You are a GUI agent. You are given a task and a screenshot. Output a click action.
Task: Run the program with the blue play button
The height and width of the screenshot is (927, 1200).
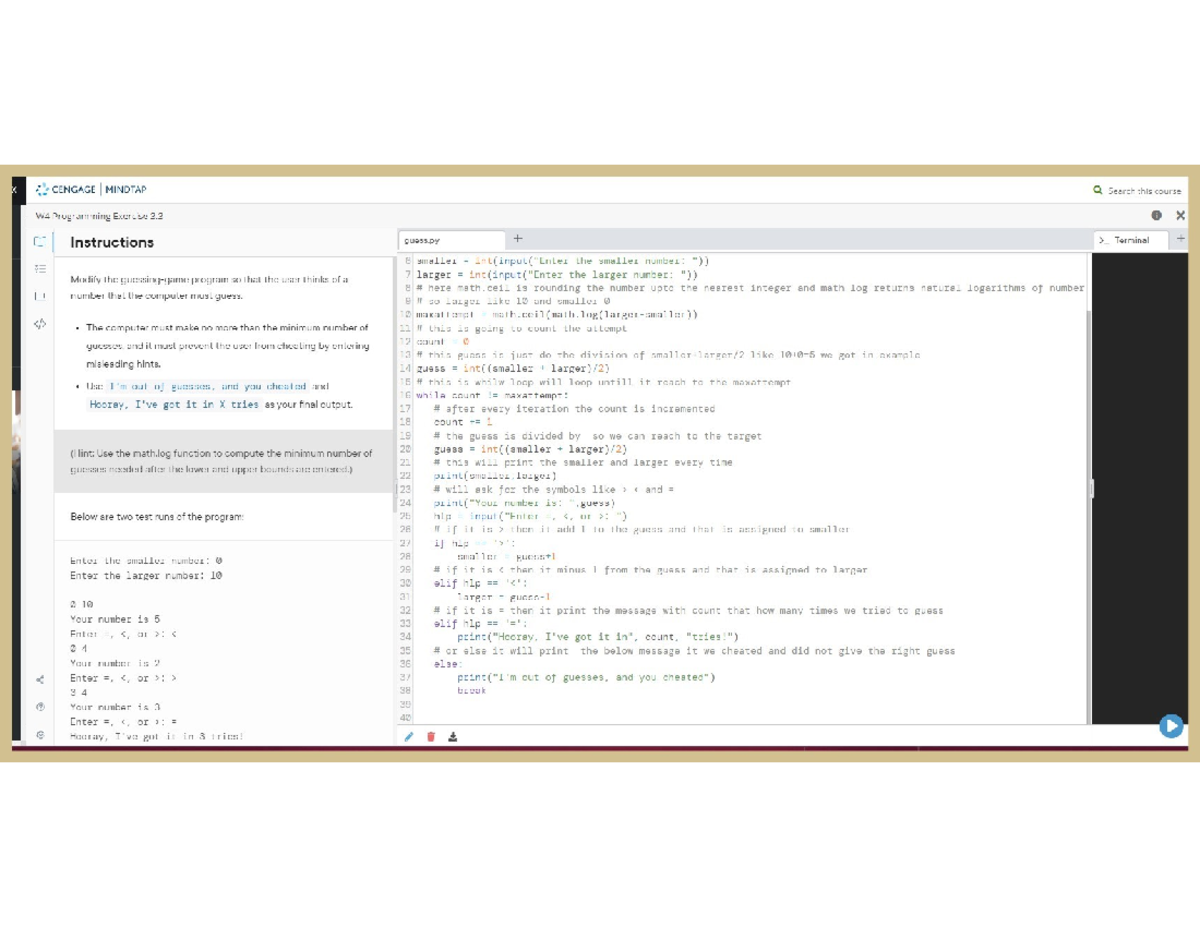(1171, 727)
